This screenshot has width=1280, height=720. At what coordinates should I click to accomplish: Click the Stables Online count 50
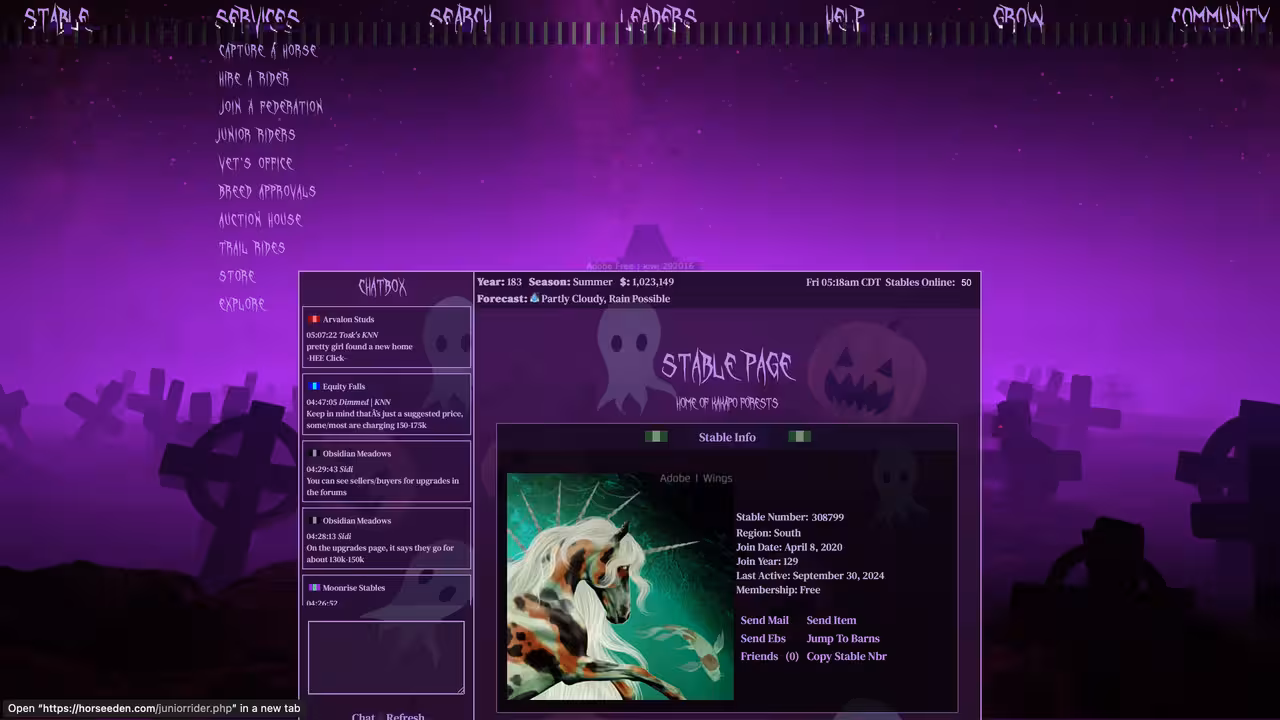pos(966,282)
